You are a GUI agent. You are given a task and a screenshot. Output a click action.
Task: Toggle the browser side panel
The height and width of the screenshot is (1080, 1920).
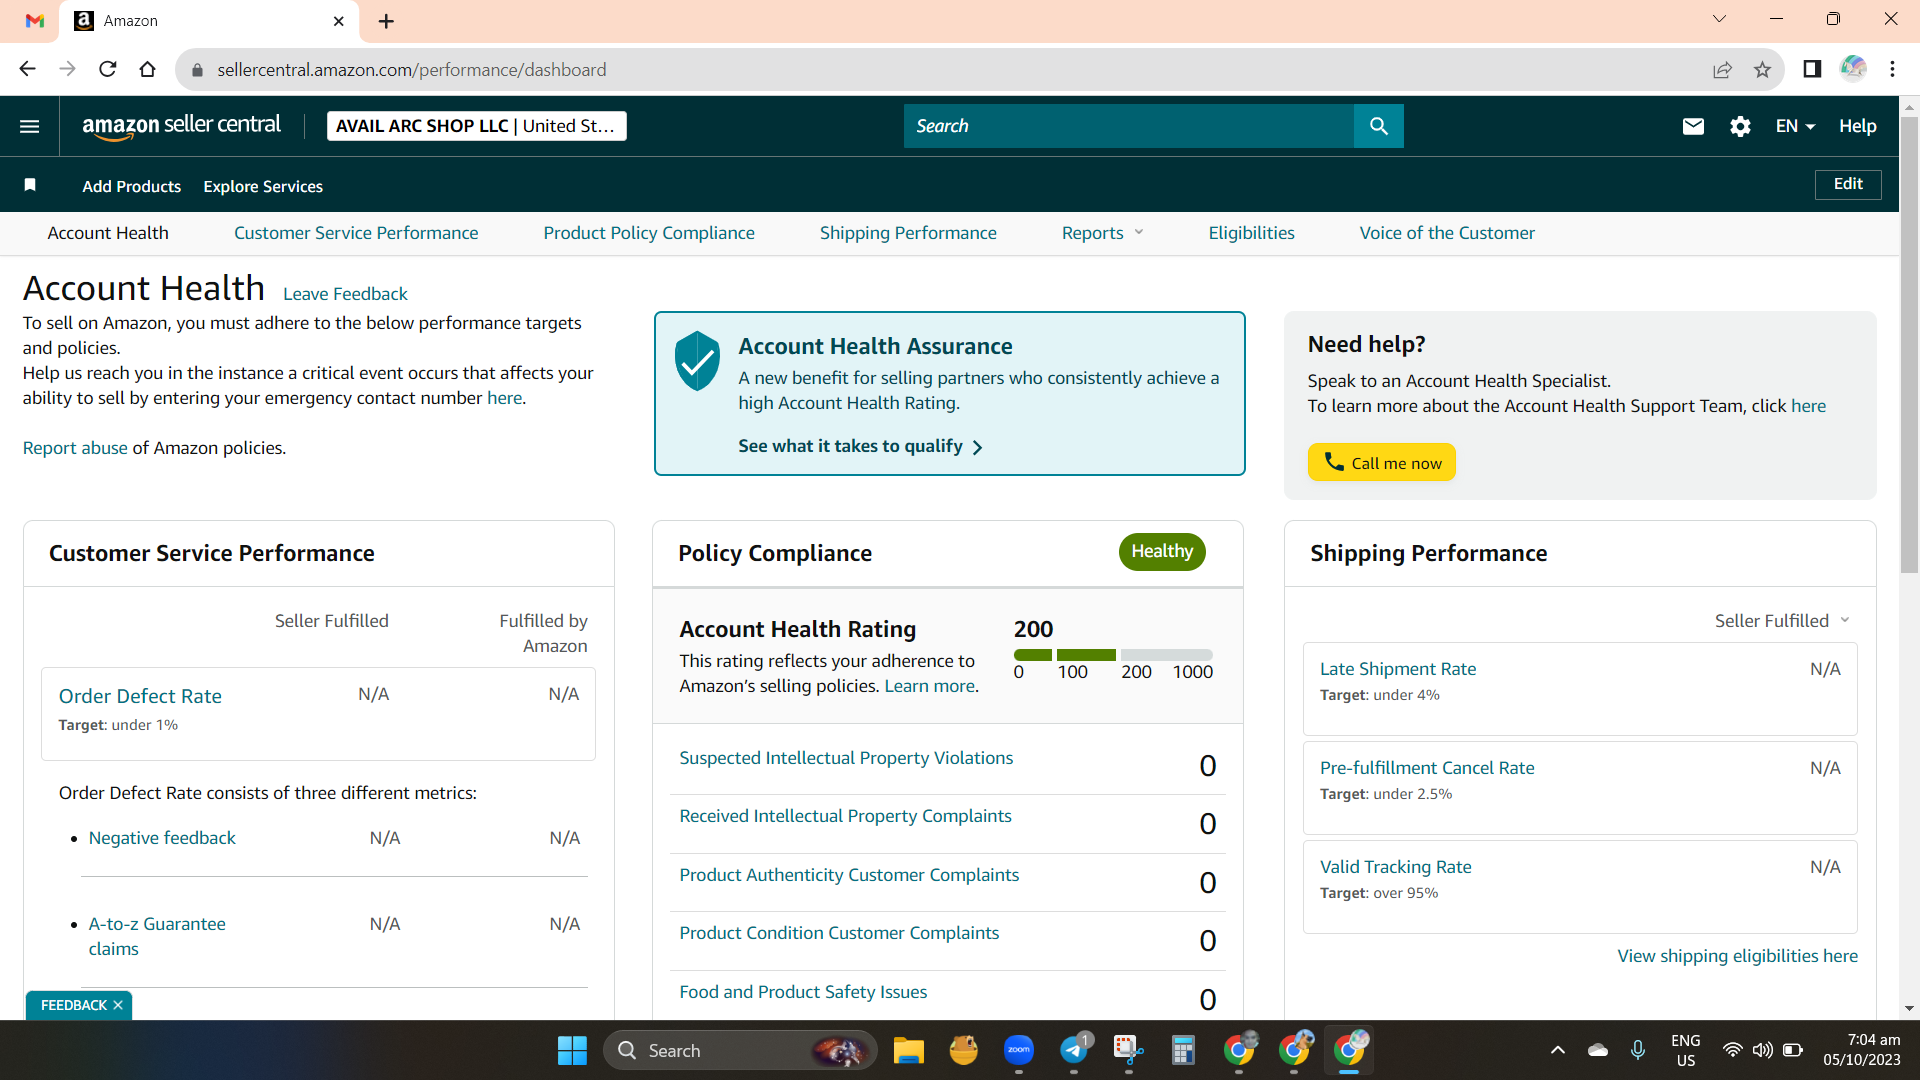pyautogui.click(x=1812, y=69)
